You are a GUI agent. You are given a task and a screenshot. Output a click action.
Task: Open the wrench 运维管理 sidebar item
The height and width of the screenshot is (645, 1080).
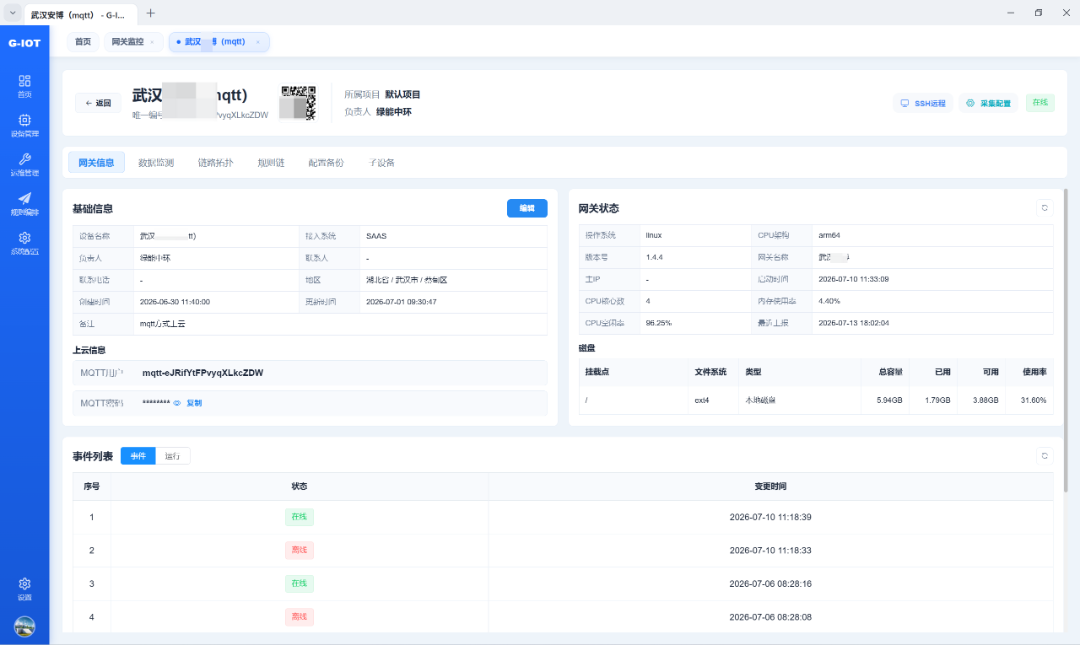(x=24, y=164)
